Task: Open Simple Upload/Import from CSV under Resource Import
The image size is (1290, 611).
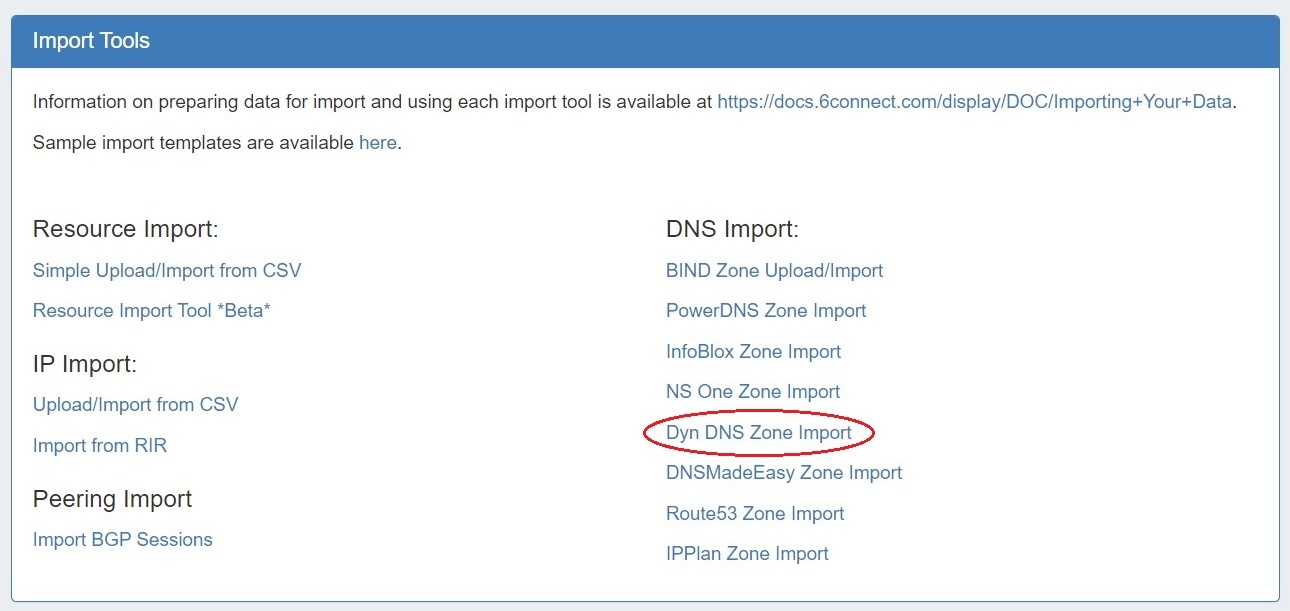Action: point(167,270)
